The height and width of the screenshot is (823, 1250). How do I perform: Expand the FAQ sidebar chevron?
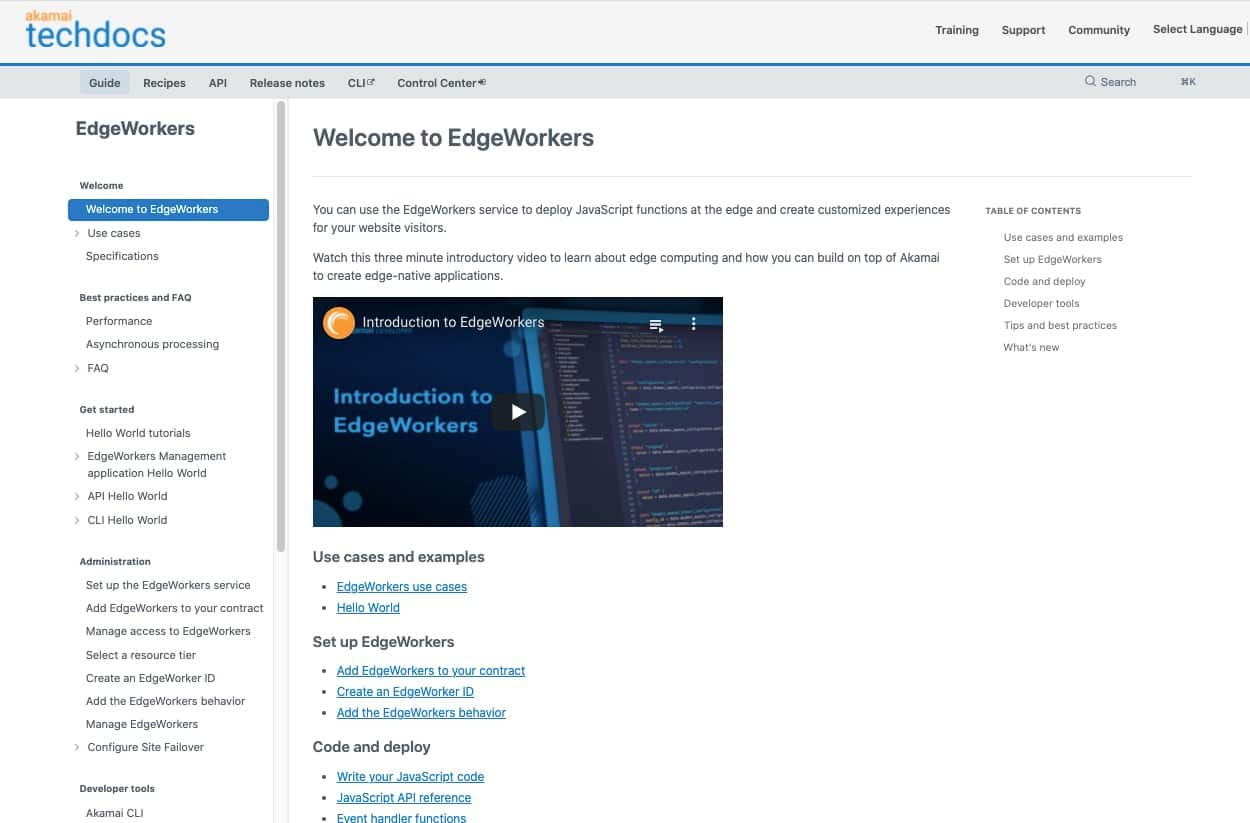pyautogui.click(x=77, y=368)
